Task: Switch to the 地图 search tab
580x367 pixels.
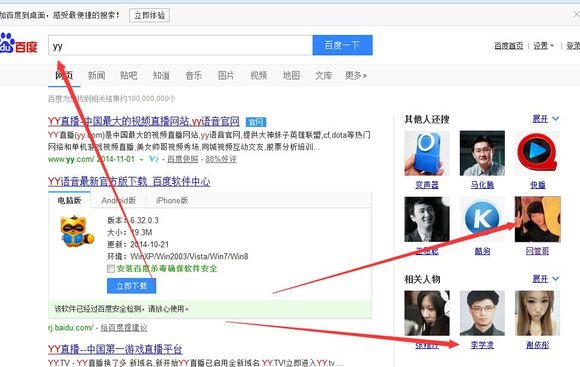Action: click(x=291, y=75)
